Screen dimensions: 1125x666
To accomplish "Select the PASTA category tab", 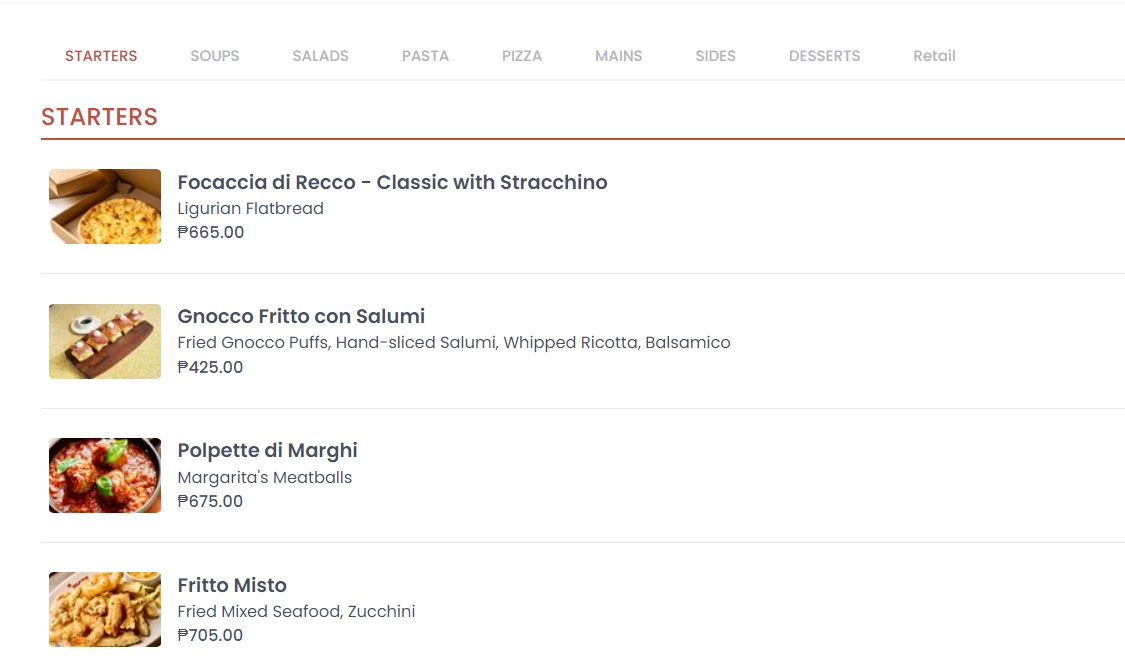I will [425, 56].
